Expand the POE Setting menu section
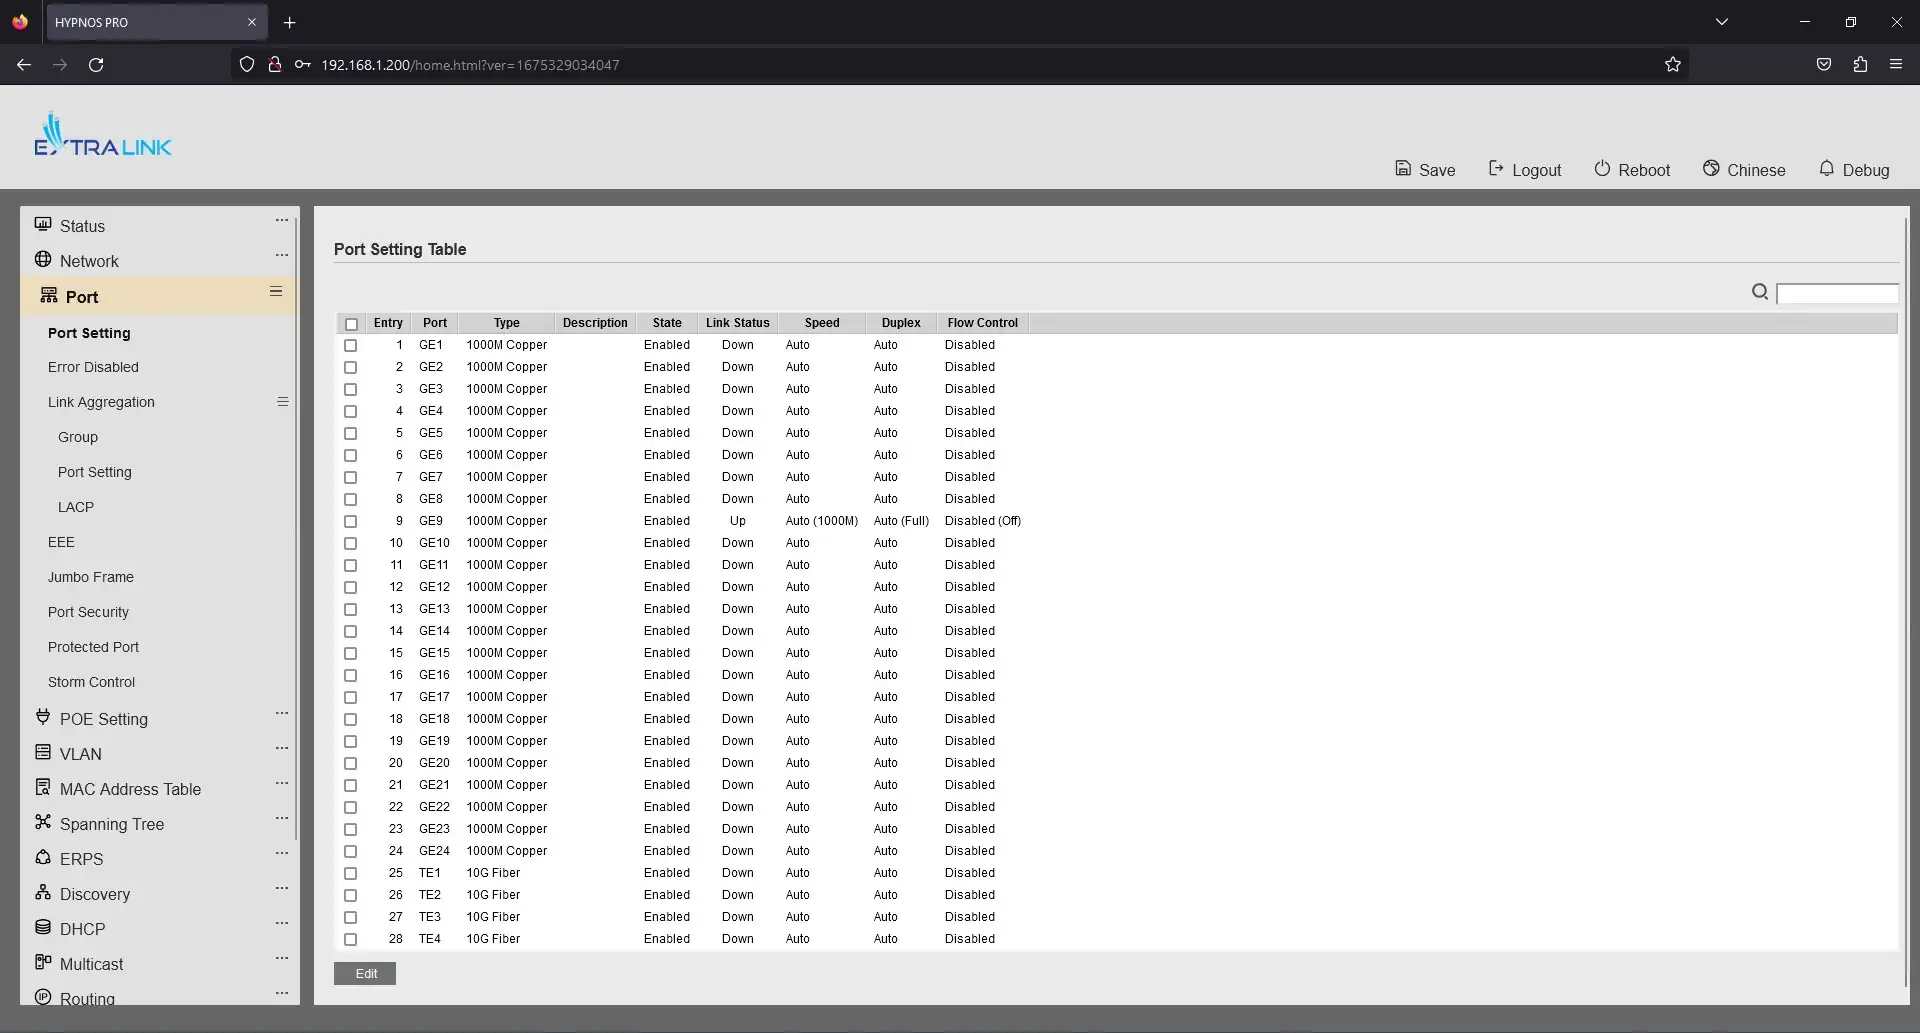The image size is (1920, 1033). tap(103, 719)
